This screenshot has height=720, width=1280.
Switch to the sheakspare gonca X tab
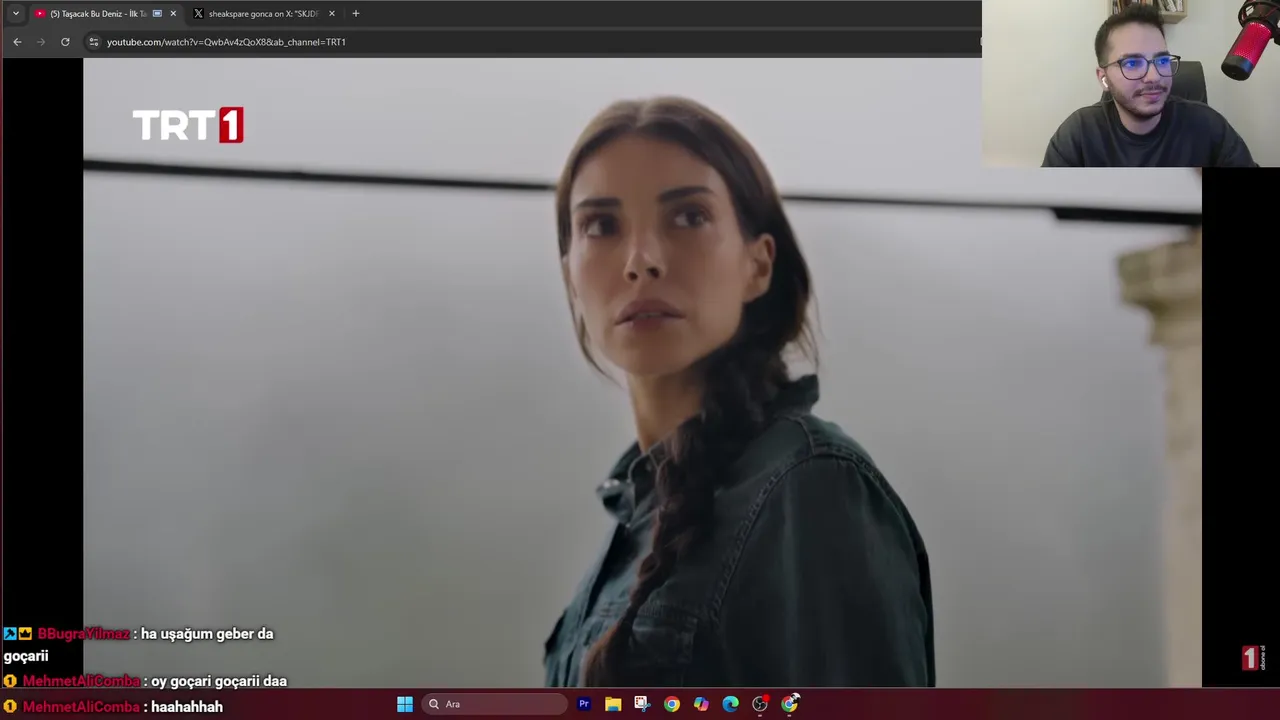[263, 13]
